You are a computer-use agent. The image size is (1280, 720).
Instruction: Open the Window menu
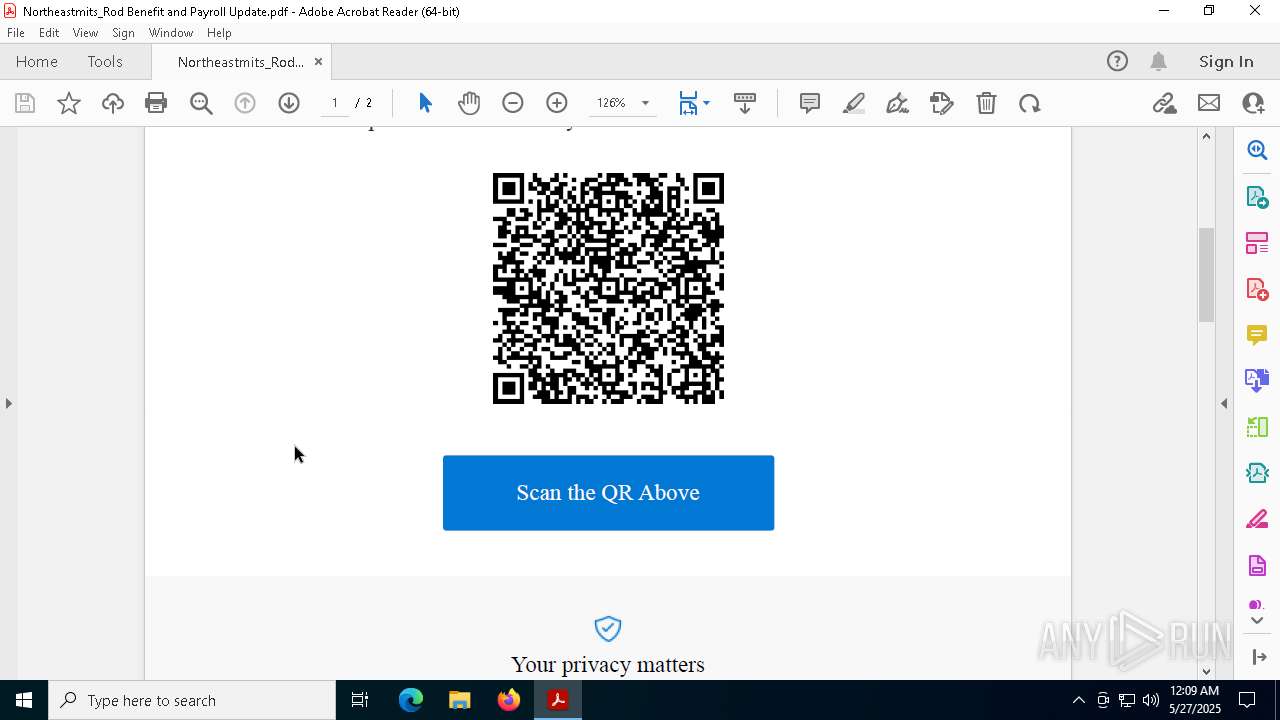point(171,33)
